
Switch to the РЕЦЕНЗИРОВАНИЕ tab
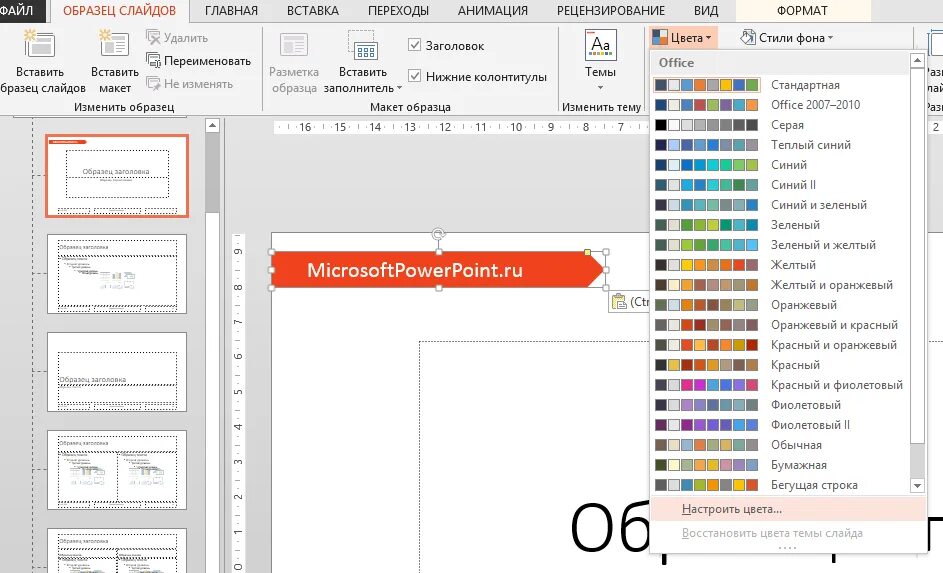click(x=611, y=11)
